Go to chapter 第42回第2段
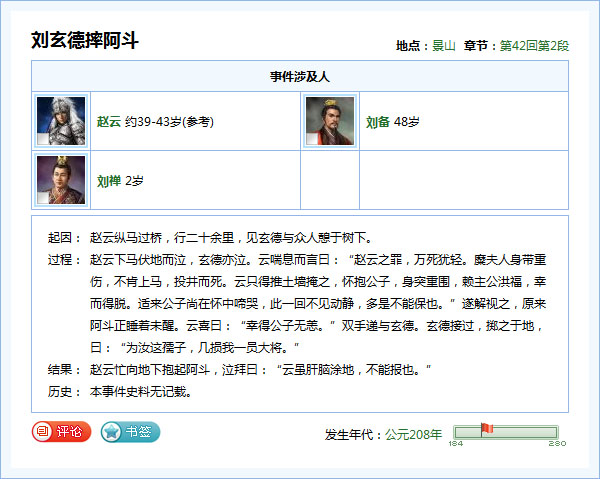Image resolution: width=600 pixels, height=479 pixels. point(534,46)
